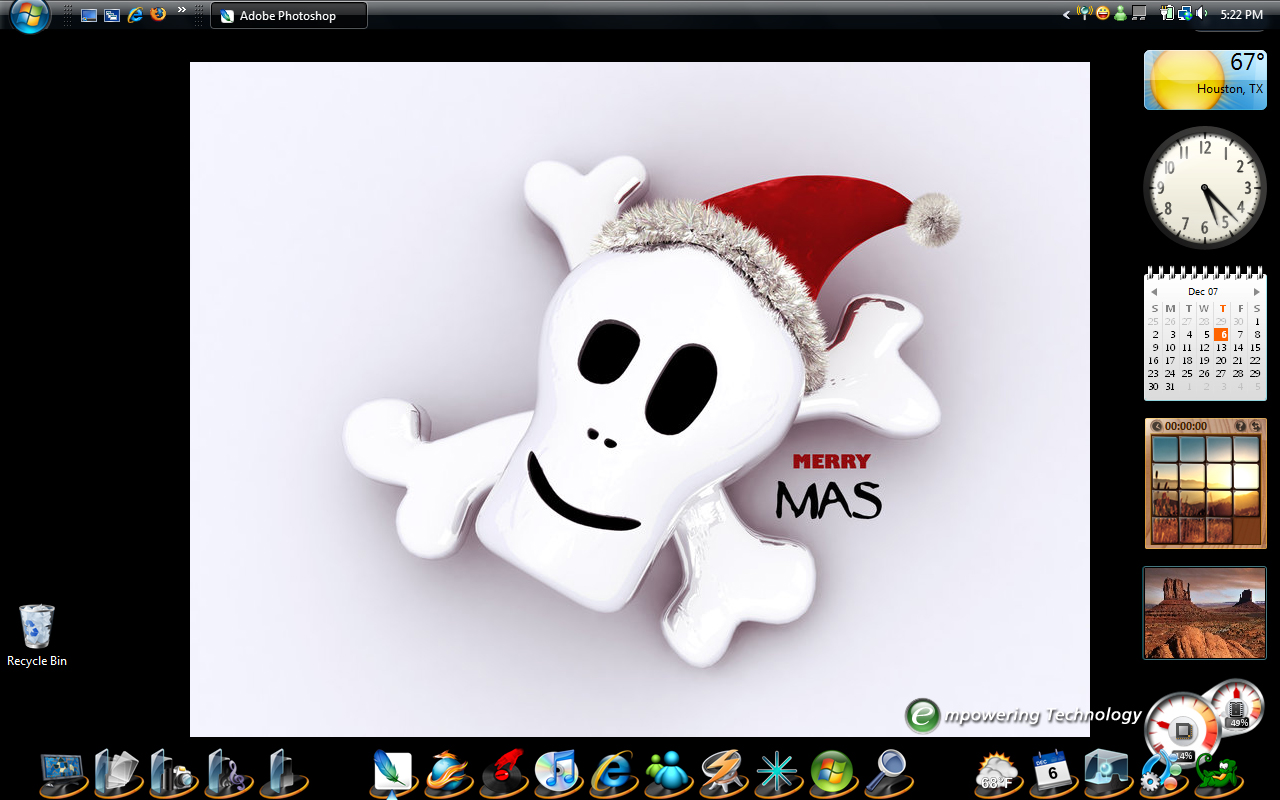Click memory 49% gauge gadget
Image resolution: width=1280 pixels, height=800 pixels.
coord(1236,707)
